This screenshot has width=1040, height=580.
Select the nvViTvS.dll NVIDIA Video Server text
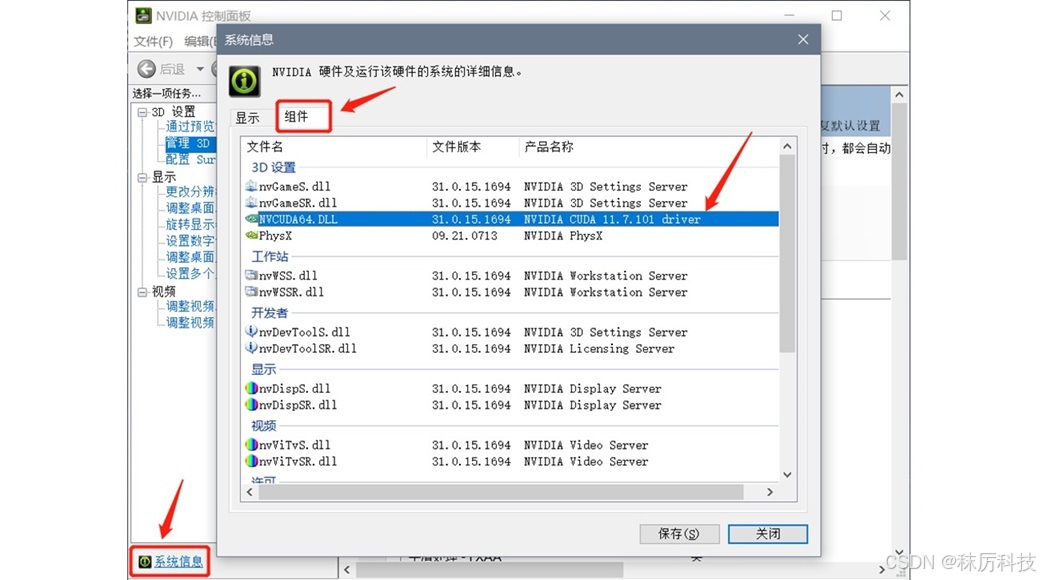coord(586,445)
